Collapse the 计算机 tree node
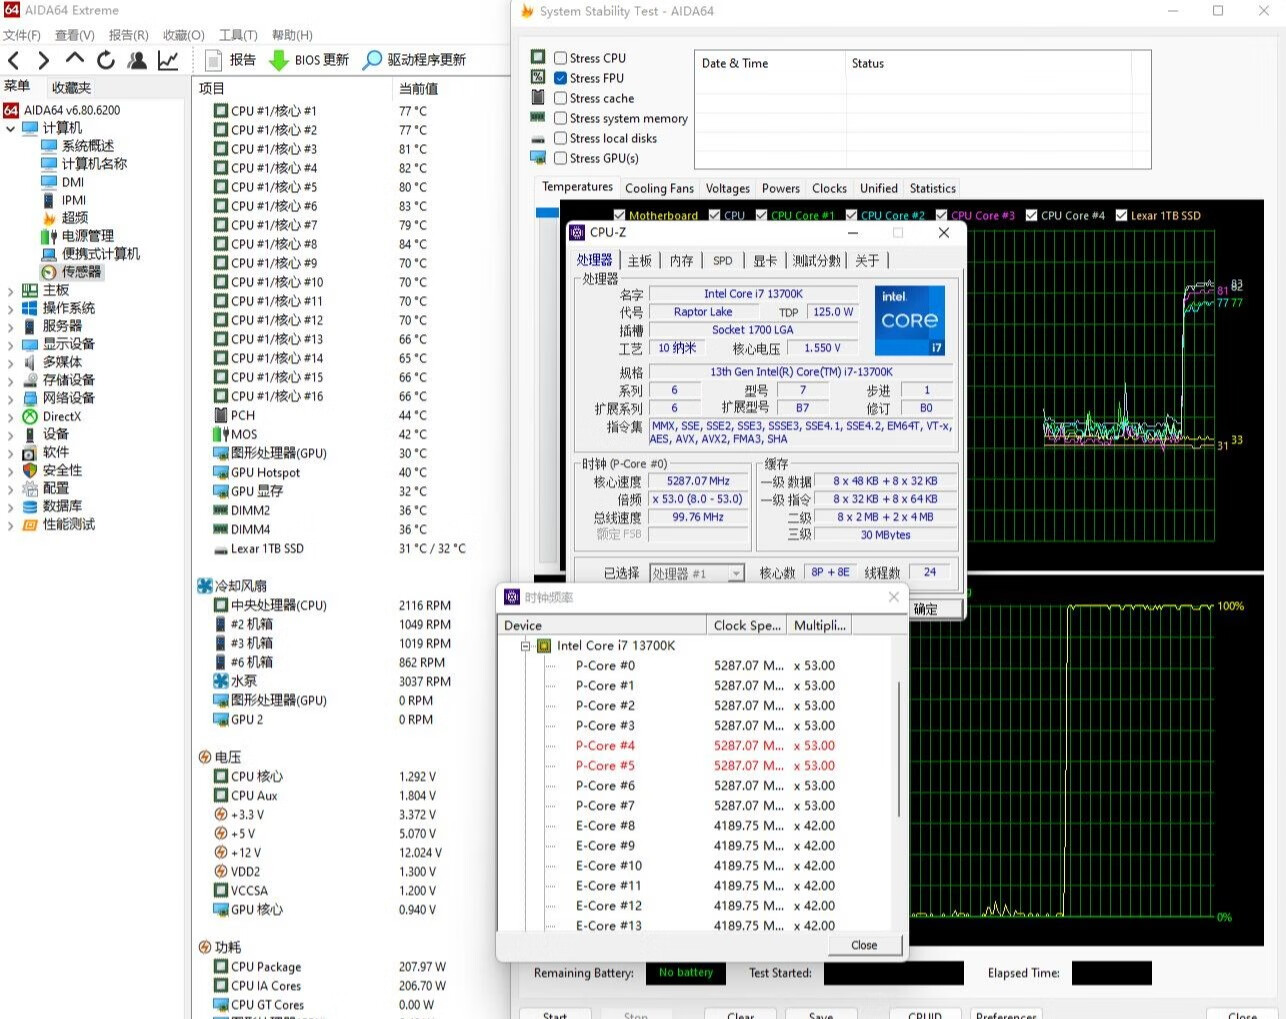 [x=10, y=128]
